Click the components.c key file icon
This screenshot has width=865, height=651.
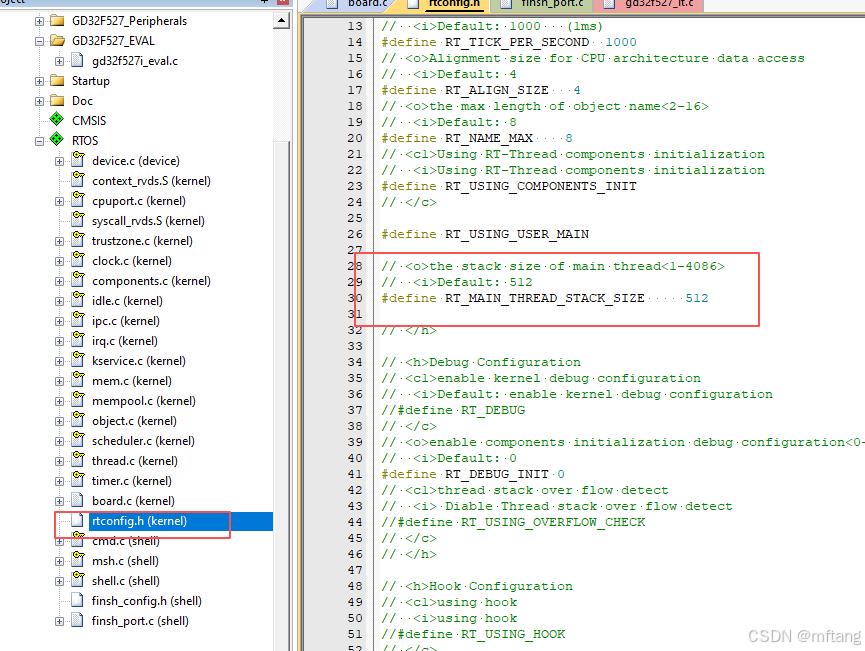(x=78, y=279)
